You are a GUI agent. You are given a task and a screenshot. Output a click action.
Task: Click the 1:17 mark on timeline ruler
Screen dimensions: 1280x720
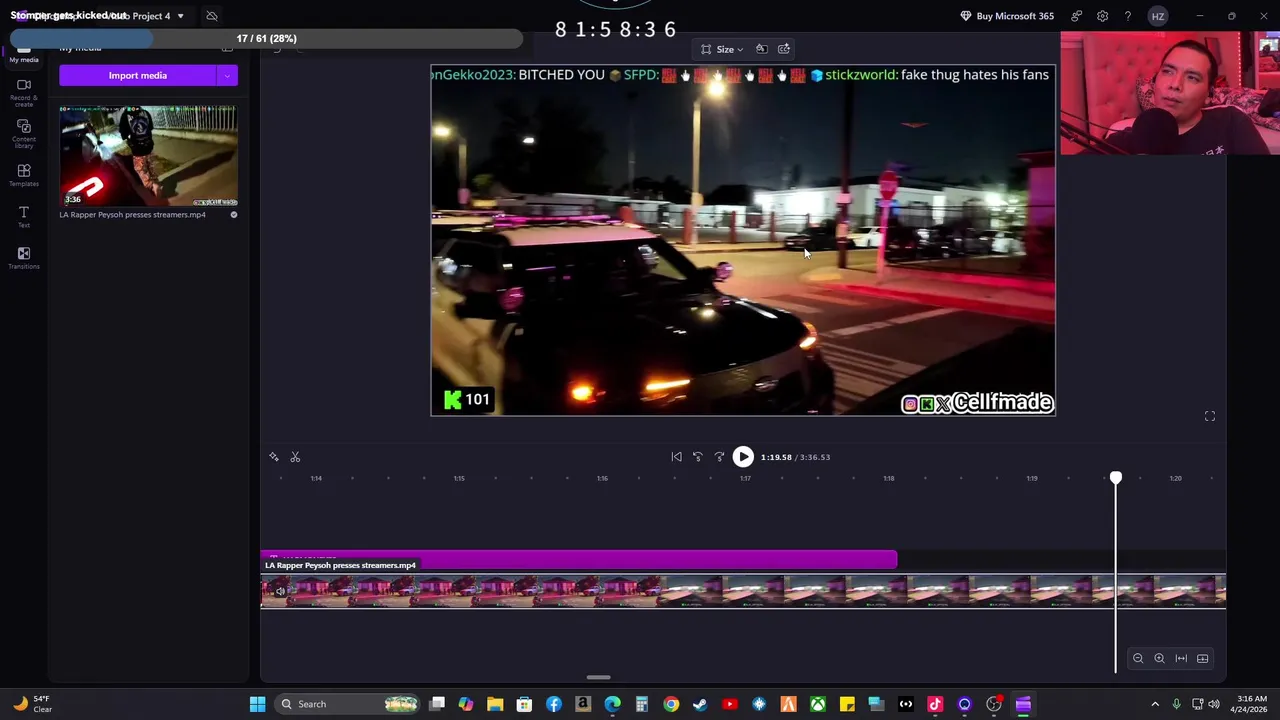point(745,478)
